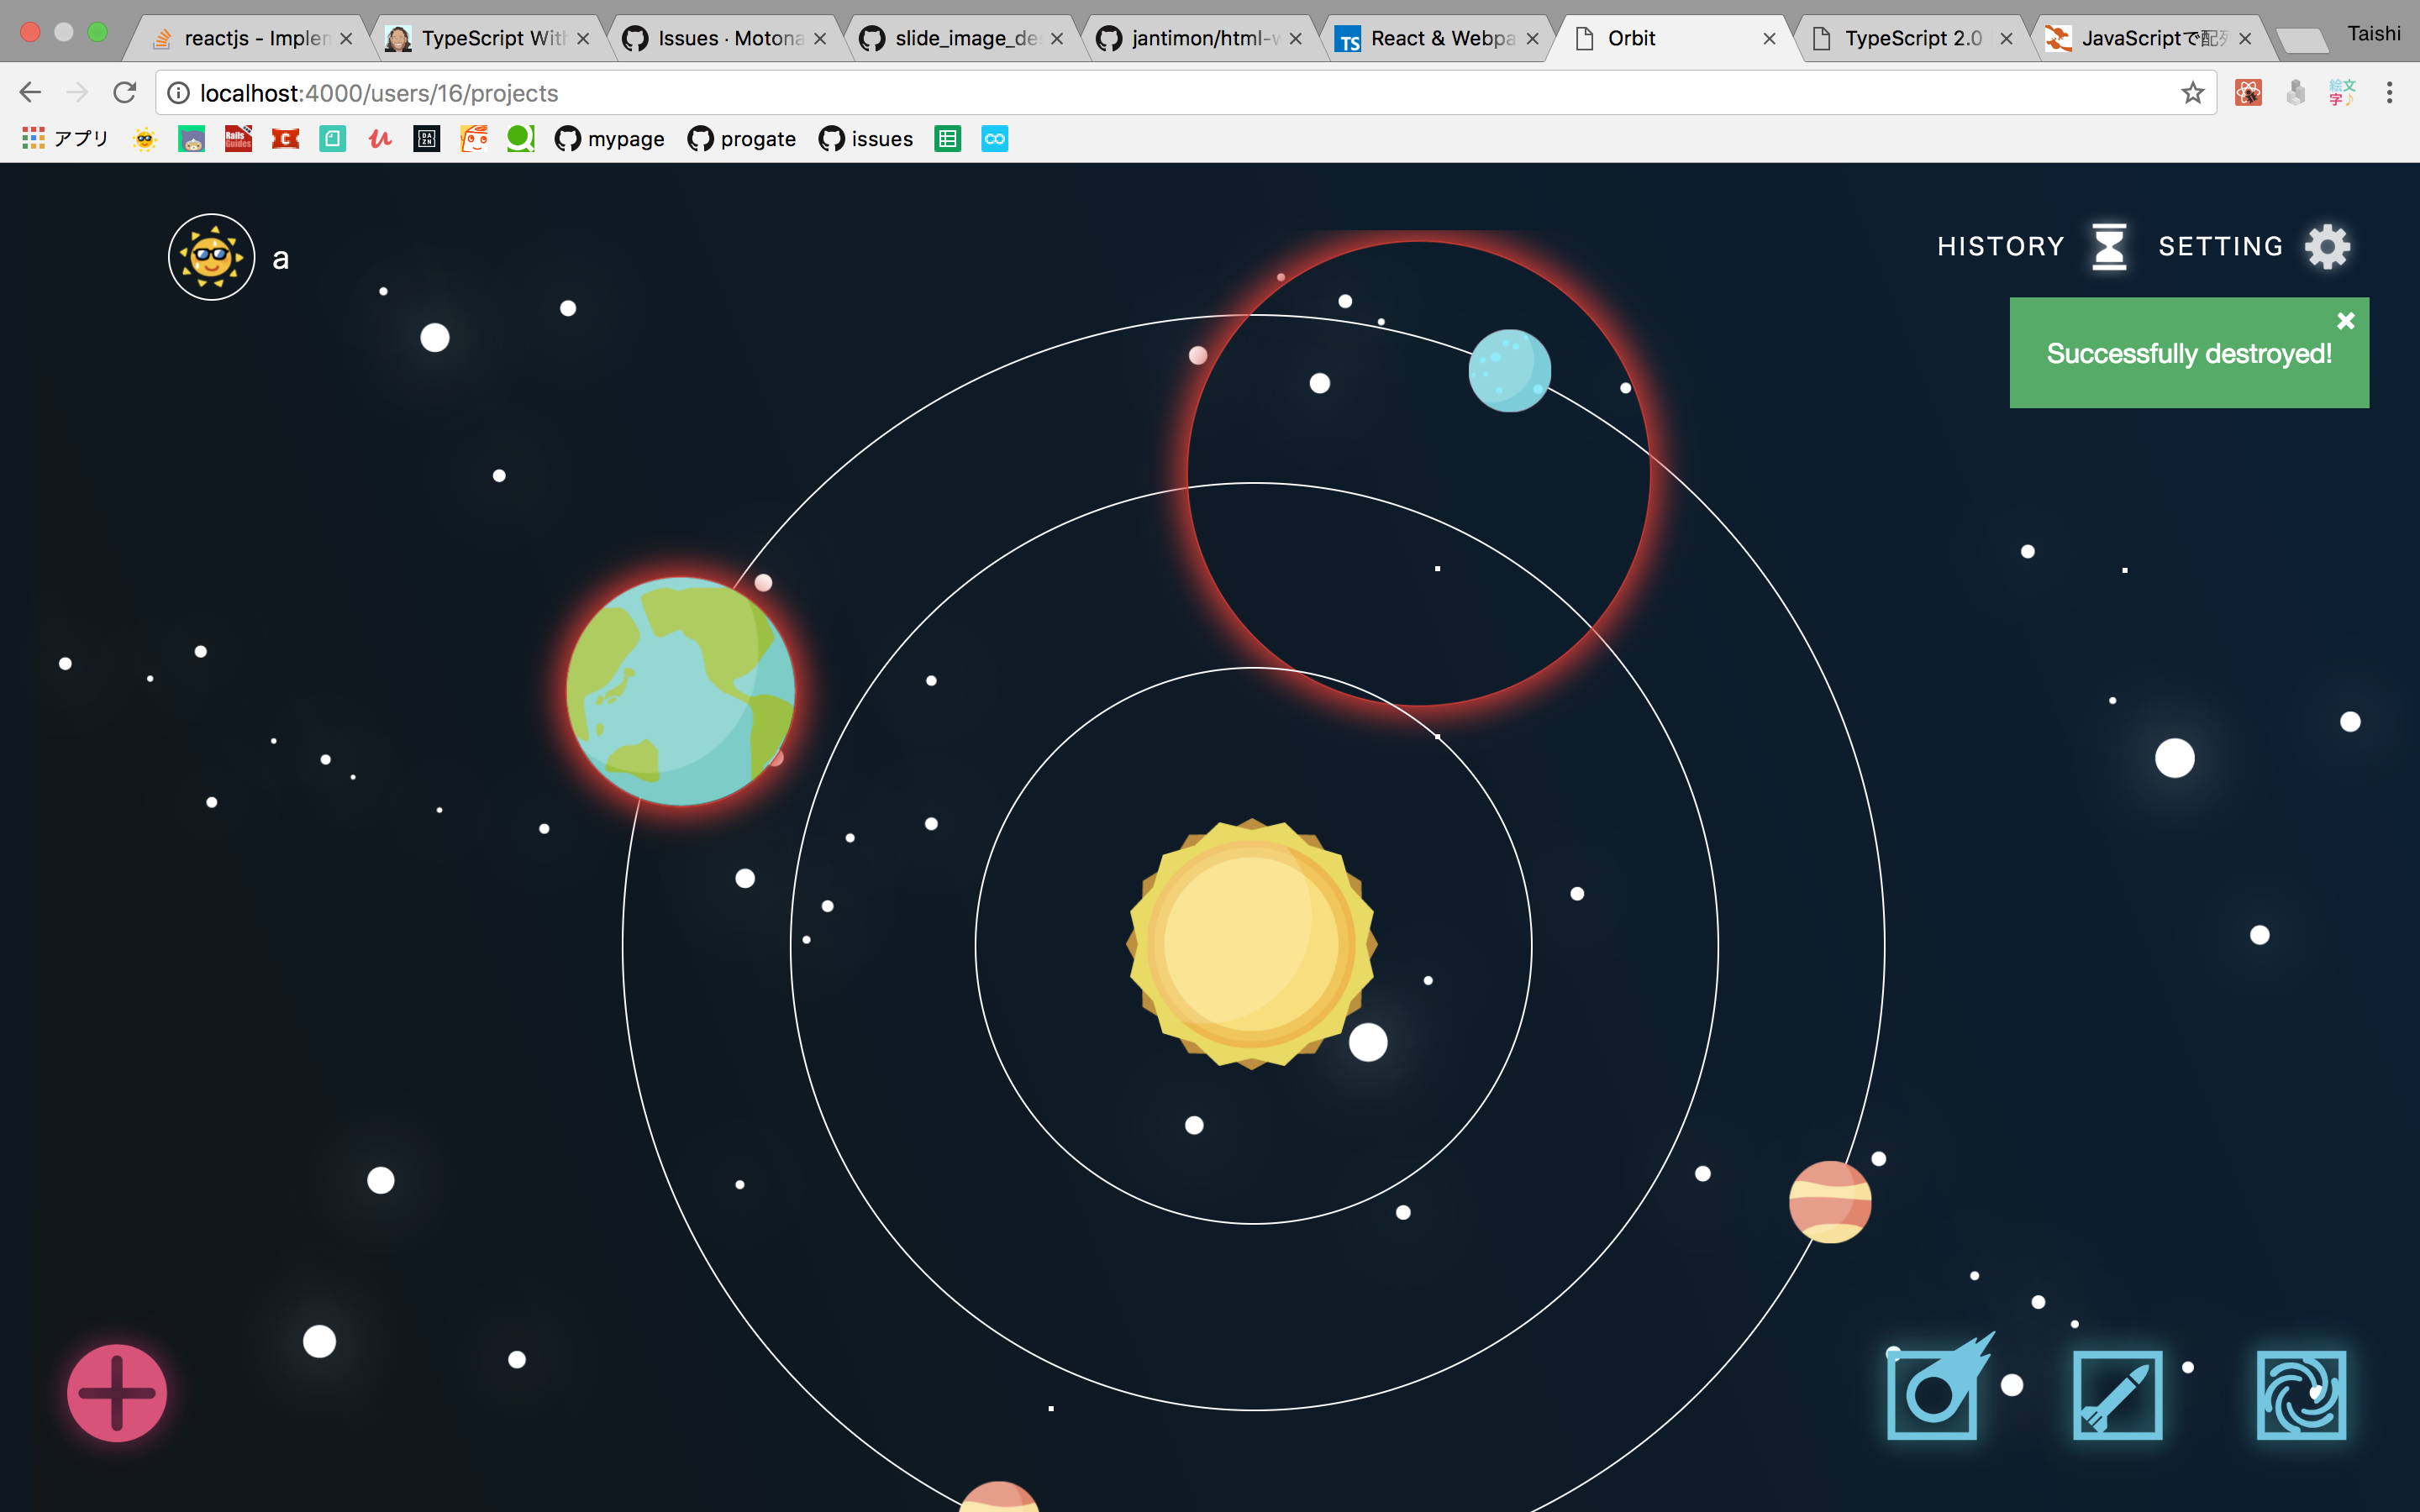Click the pink plus add-planet button

click(x=117, y=1392)
